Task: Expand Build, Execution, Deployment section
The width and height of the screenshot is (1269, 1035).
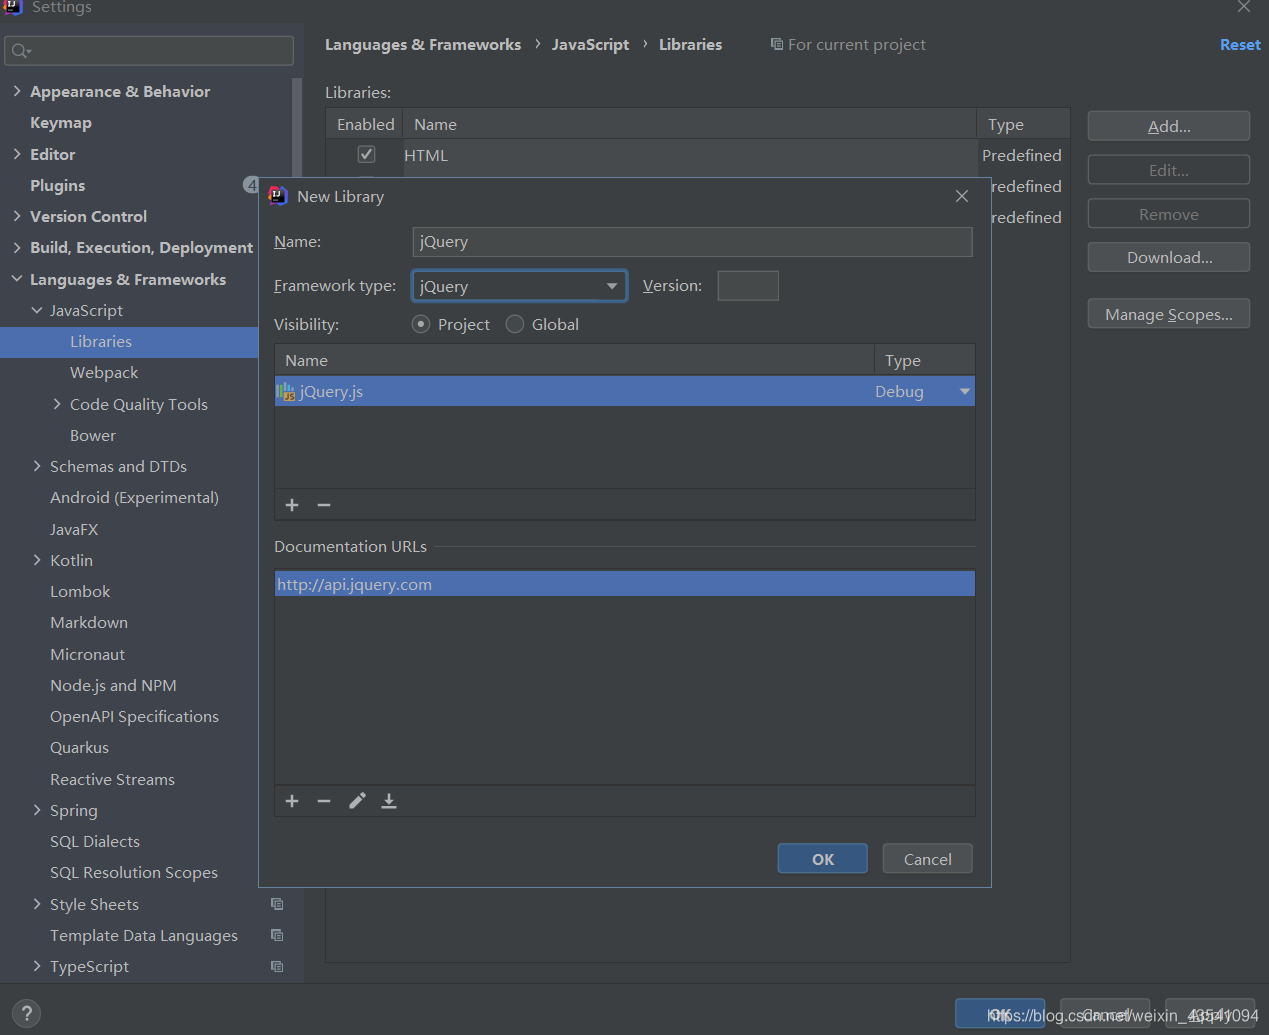Action: (x=17, y=247)
